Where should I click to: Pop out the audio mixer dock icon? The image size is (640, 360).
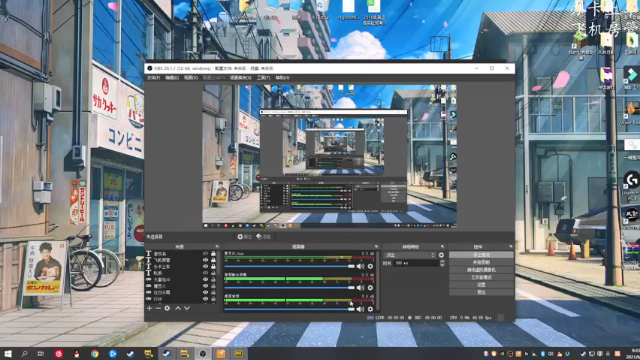pos(376,247)
